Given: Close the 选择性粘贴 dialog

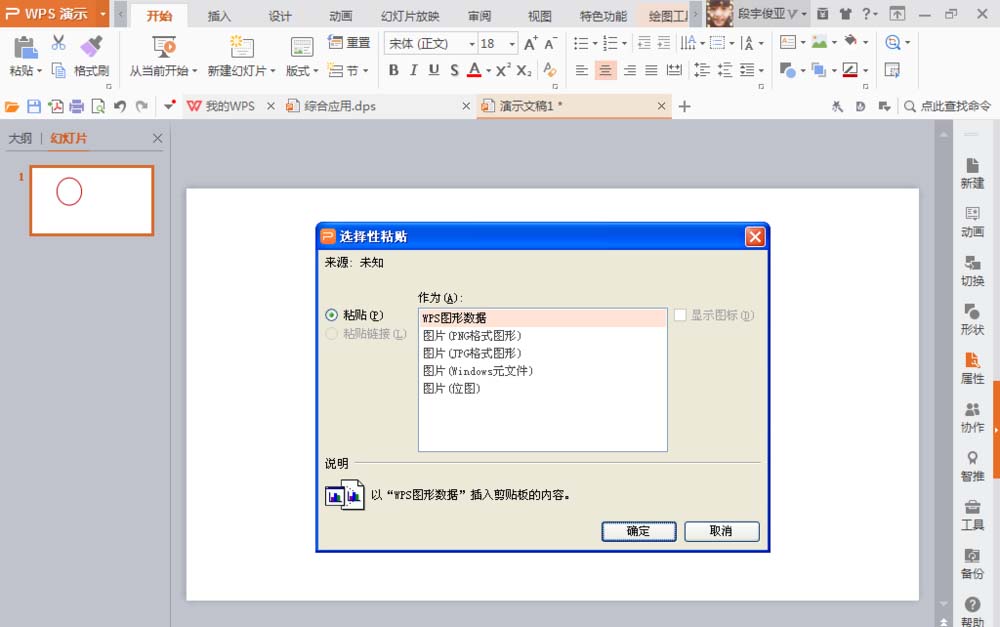Looking at the screenshot, I should pos(755,237).
